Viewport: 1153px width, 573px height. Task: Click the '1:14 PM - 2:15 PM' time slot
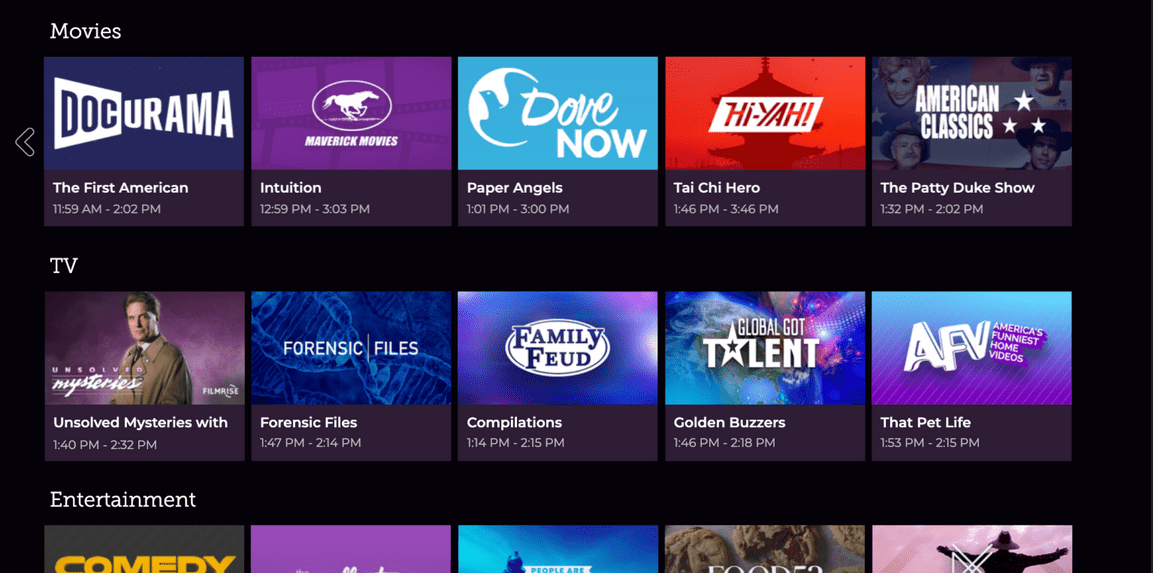[515, 443]
